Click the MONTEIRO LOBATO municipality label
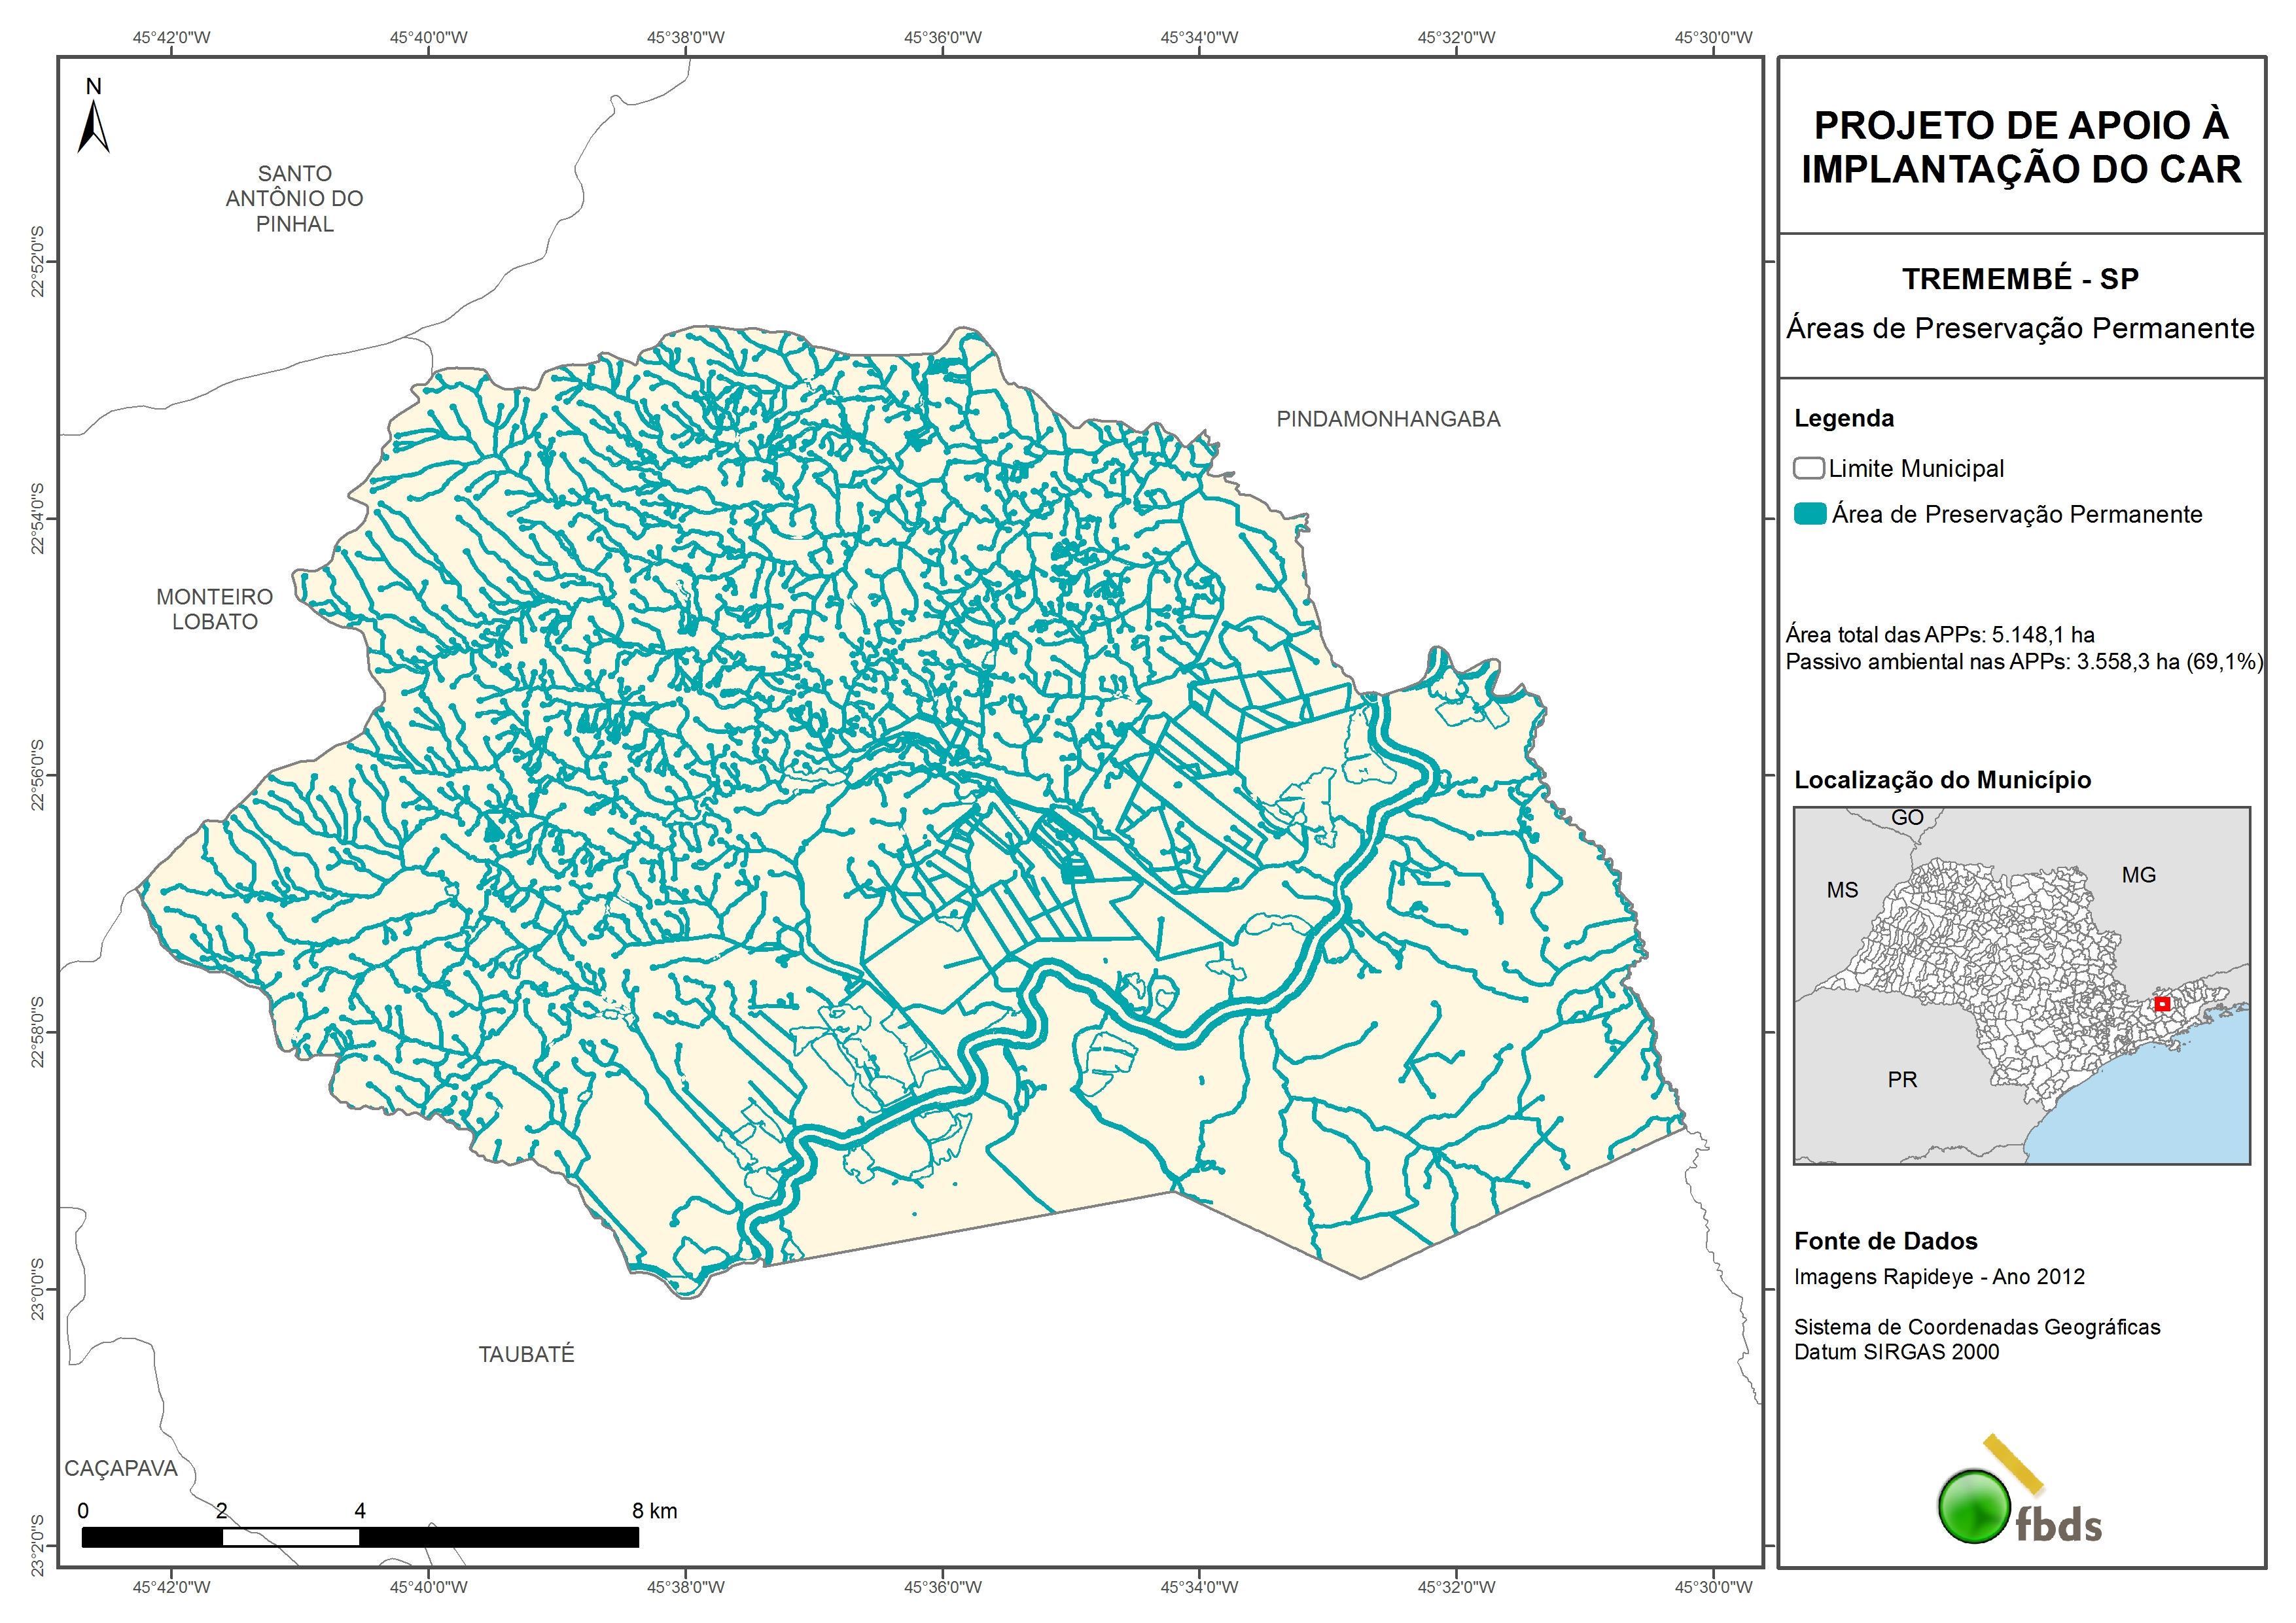This screenshot has width=2296, height=1623. 214,609
